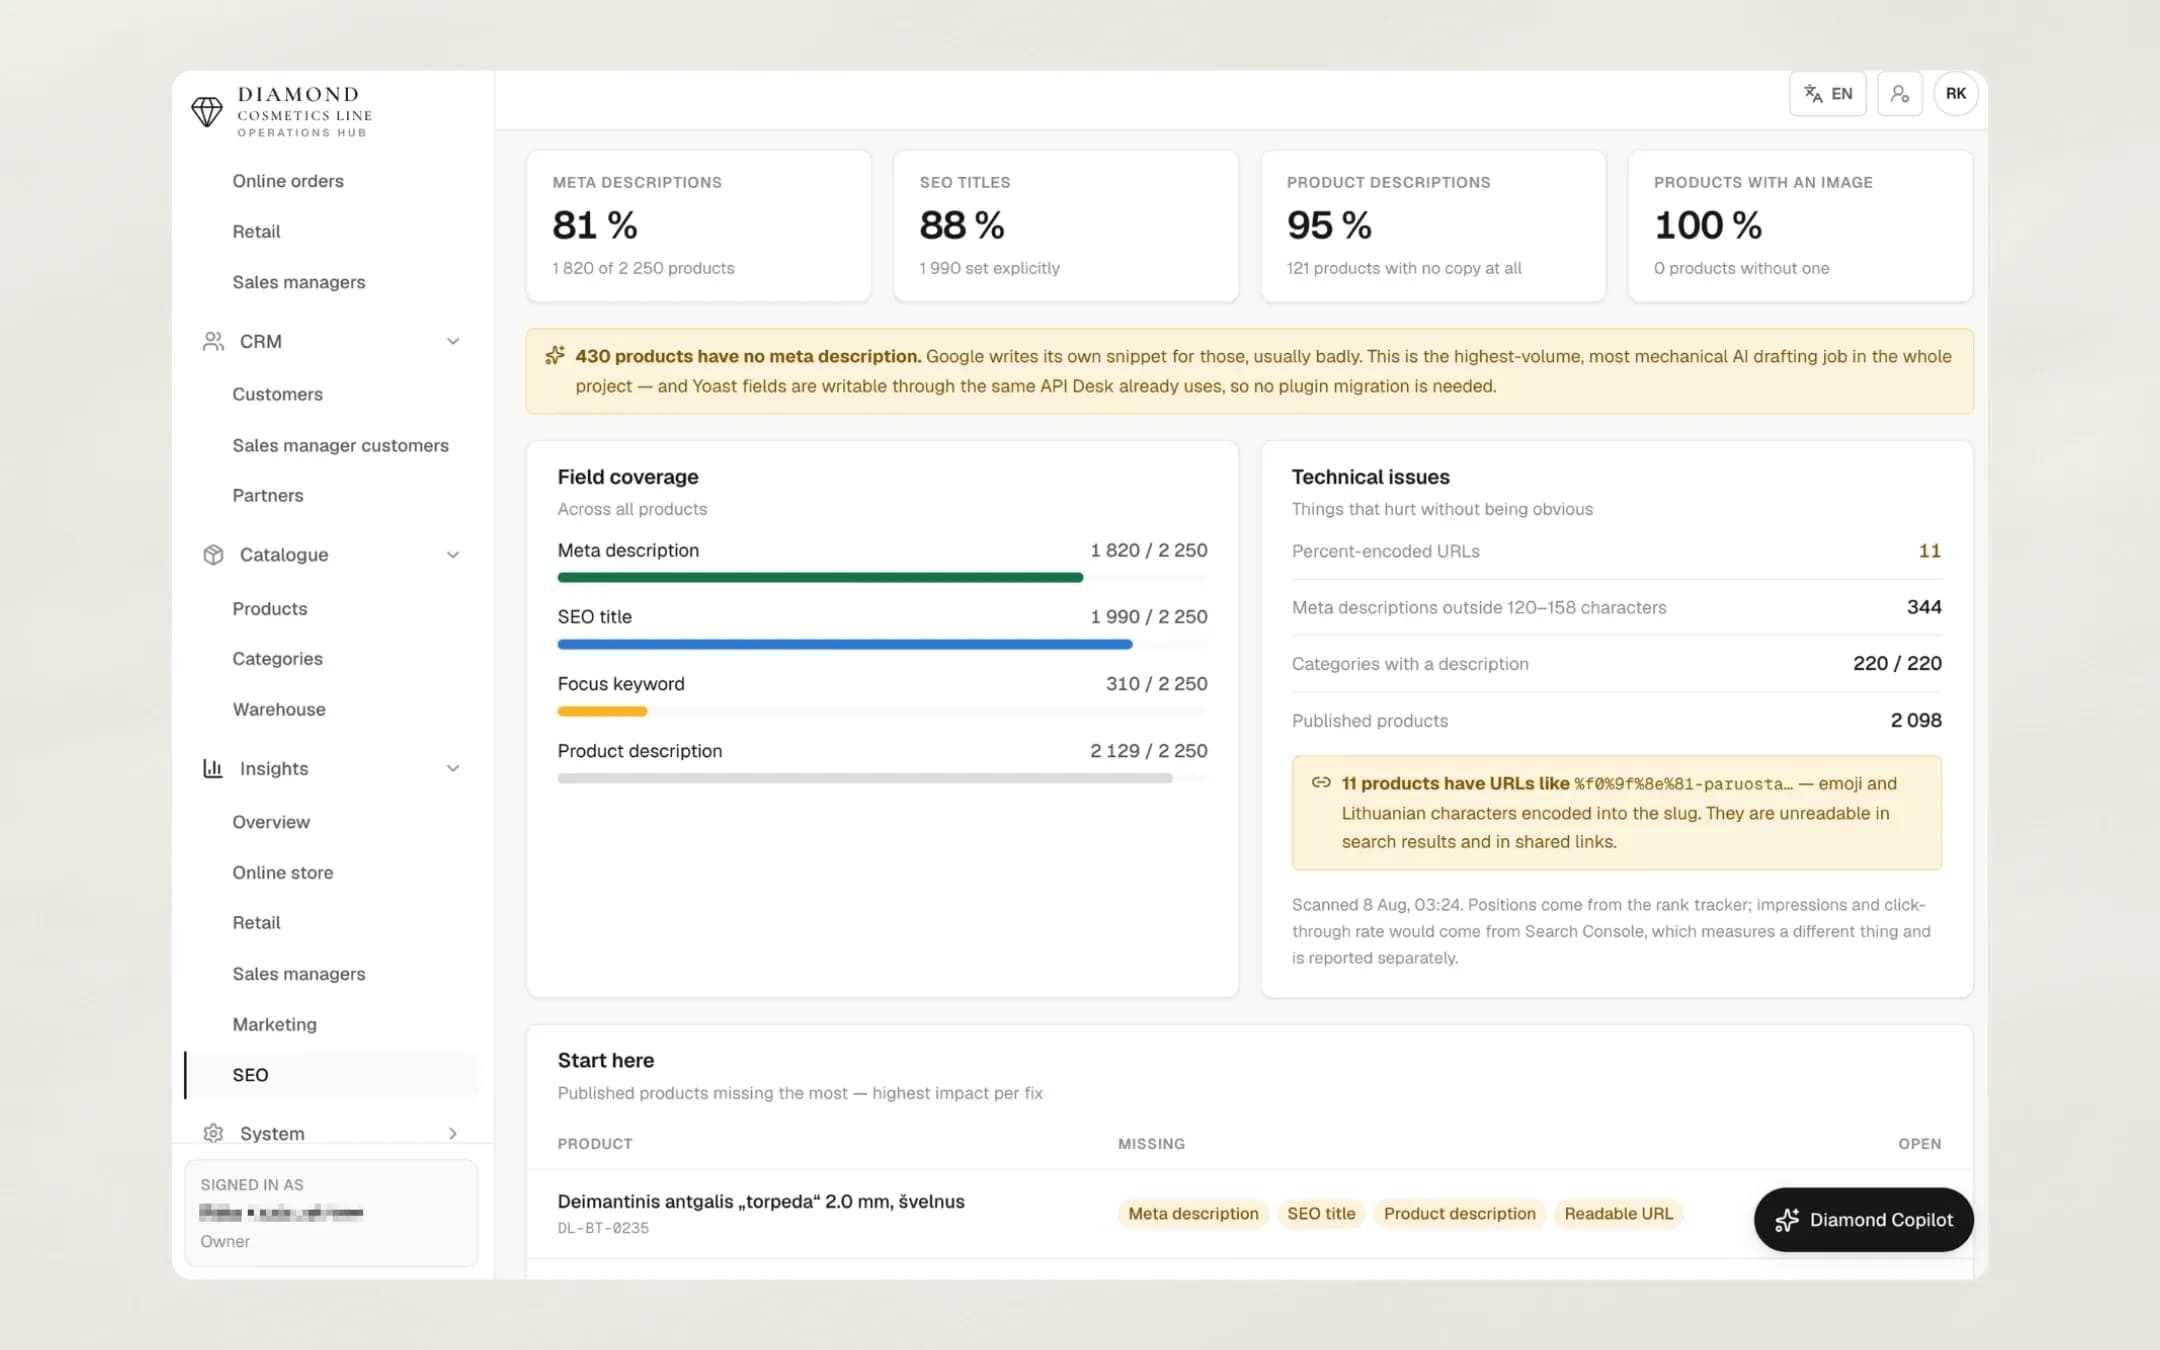Click the green Meta description coverage bar

[820, 578]
